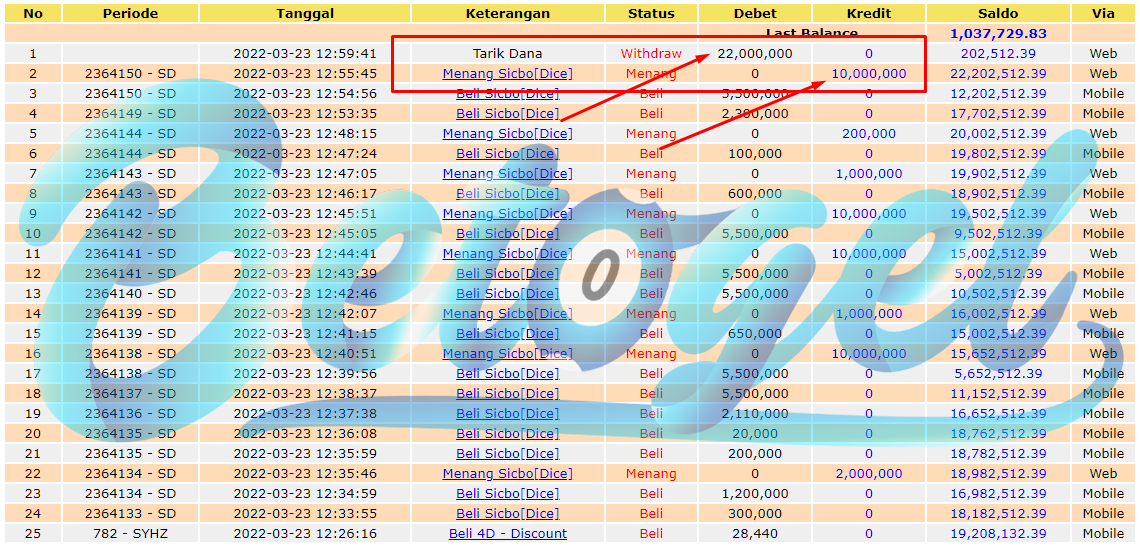Select the Status column header
This screenshot has height=546, width=1140.
[x=651, y=13]
